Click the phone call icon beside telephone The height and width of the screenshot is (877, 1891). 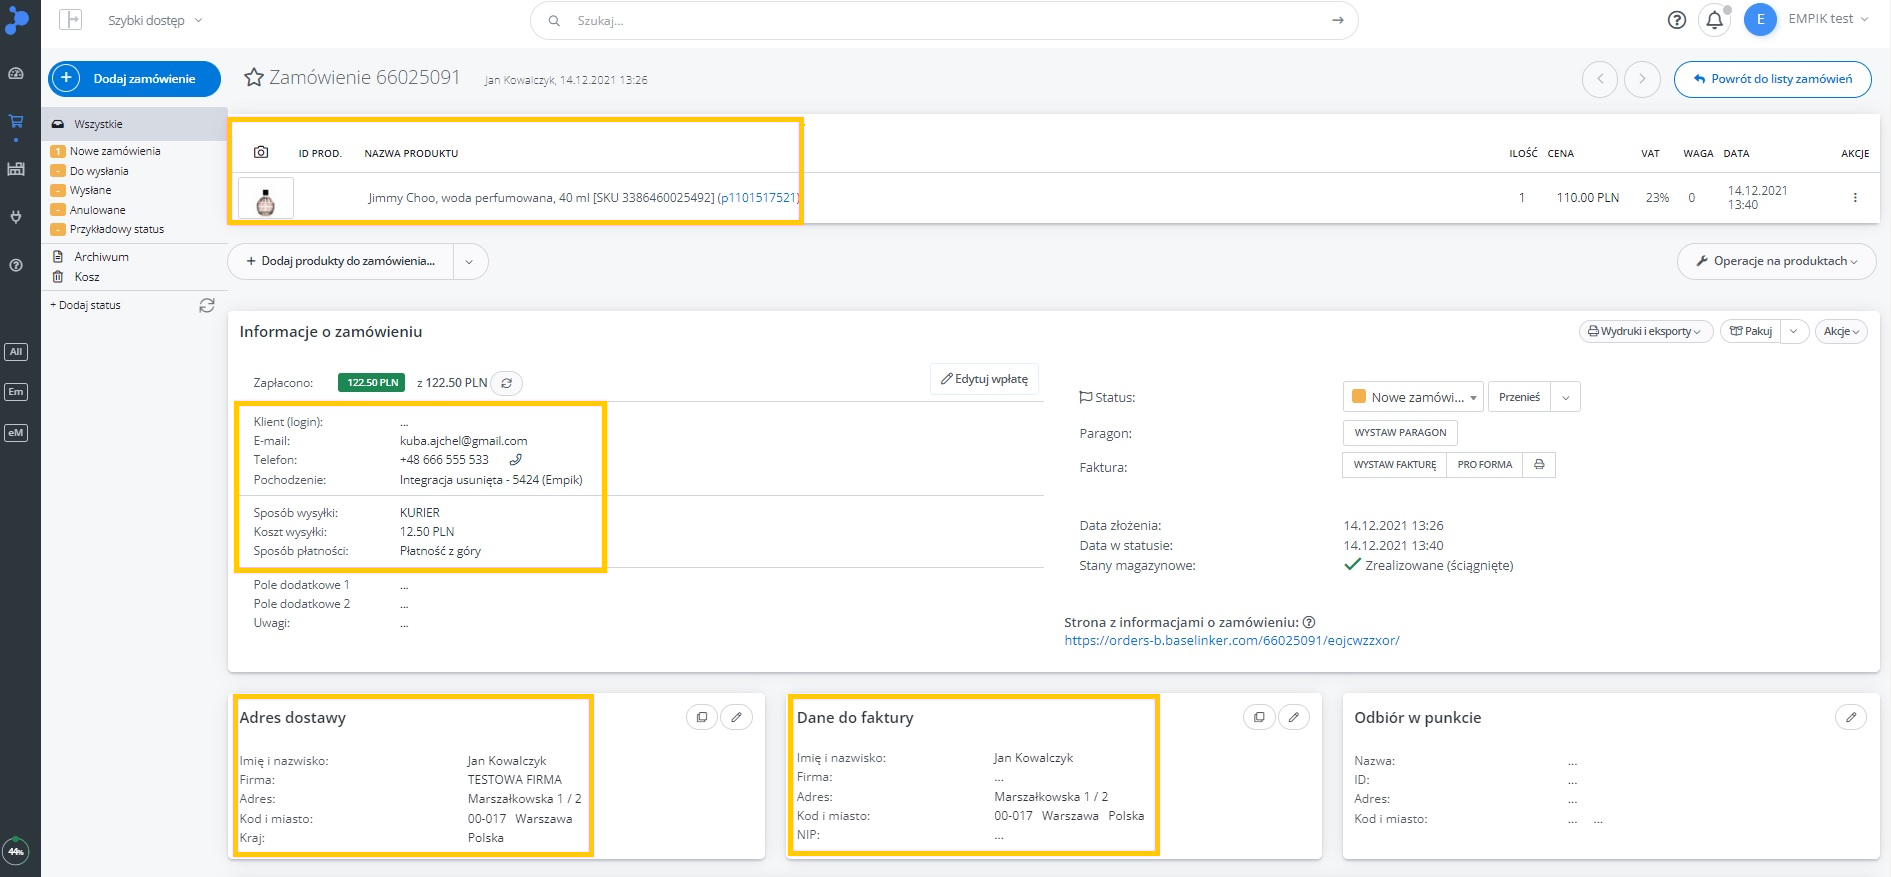516,460
